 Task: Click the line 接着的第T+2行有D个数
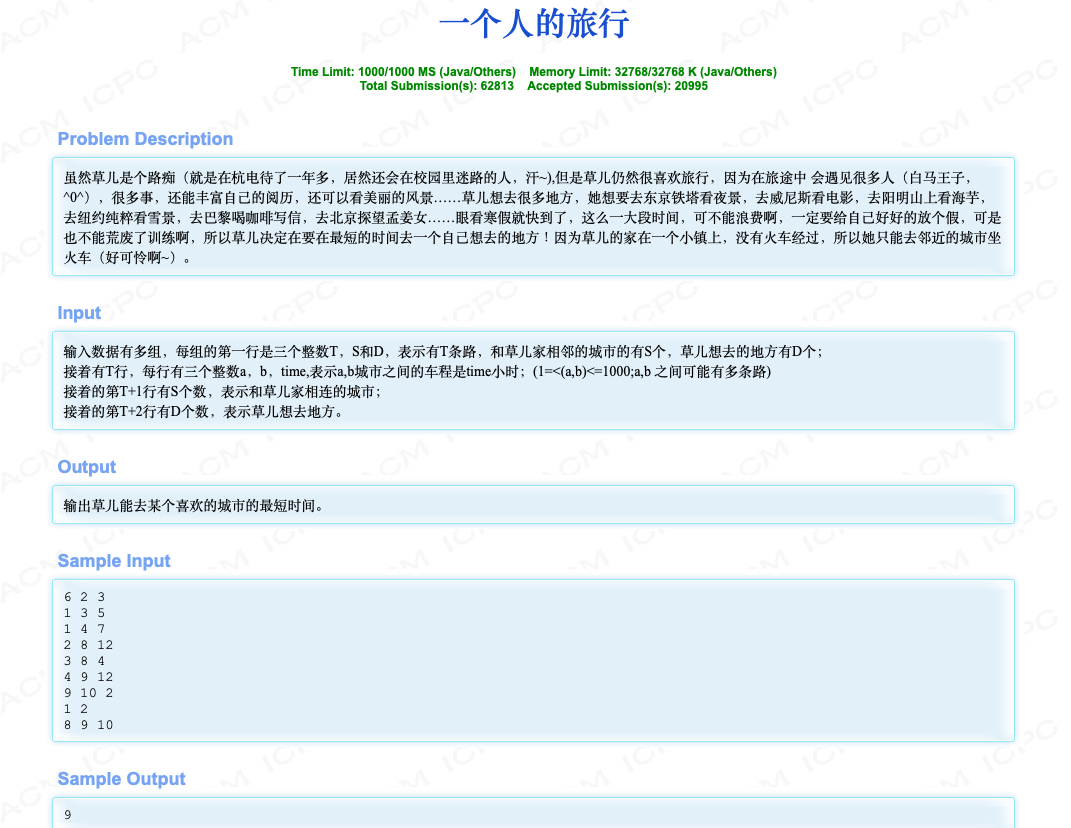[203, 411]
